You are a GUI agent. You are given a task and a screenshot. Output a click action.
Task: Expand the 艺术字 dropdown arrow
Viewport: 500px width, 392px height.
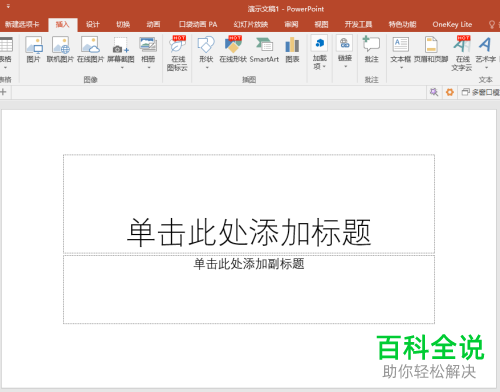coord(486,68)
